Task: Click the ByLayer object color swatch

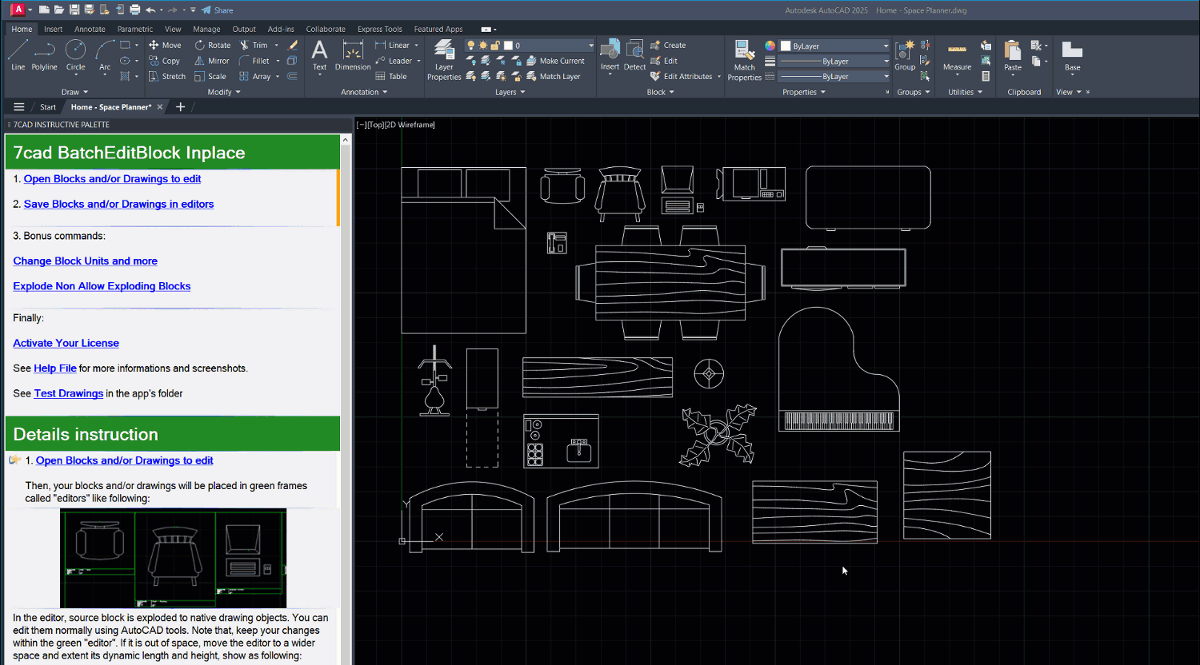Action: 785,46
